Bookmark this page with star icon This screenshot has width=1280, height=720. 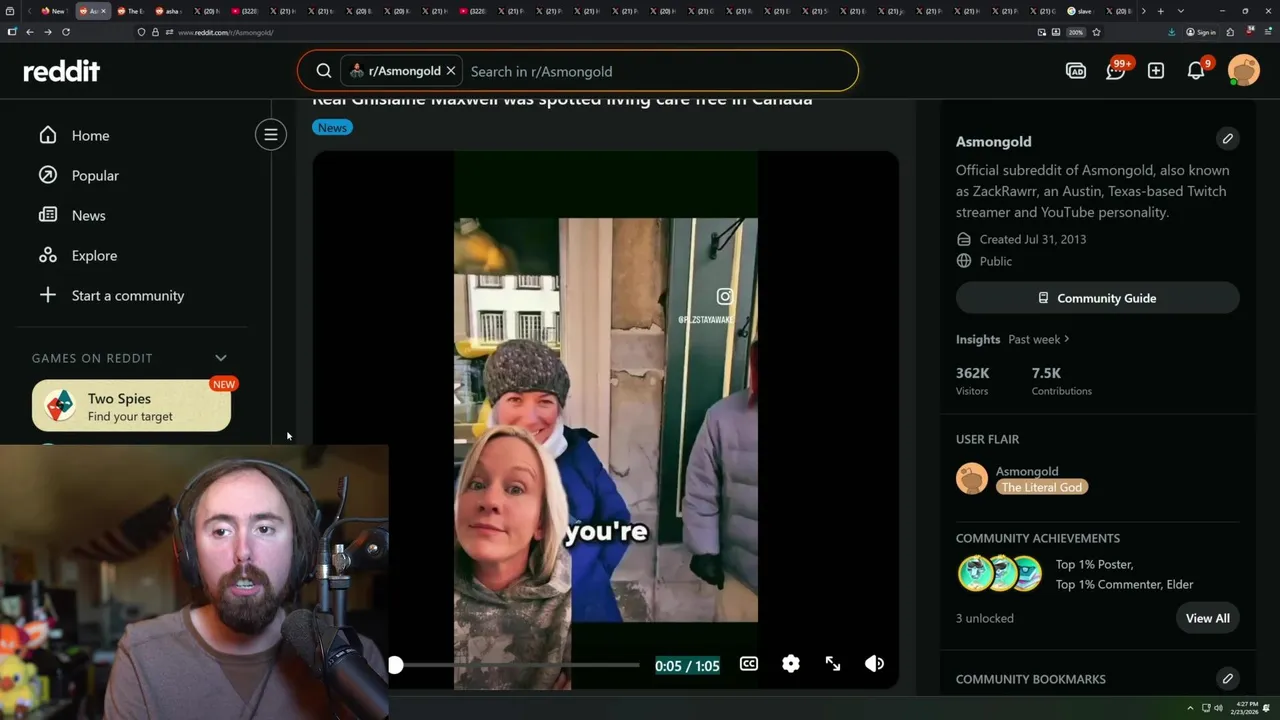(1096, 32)
